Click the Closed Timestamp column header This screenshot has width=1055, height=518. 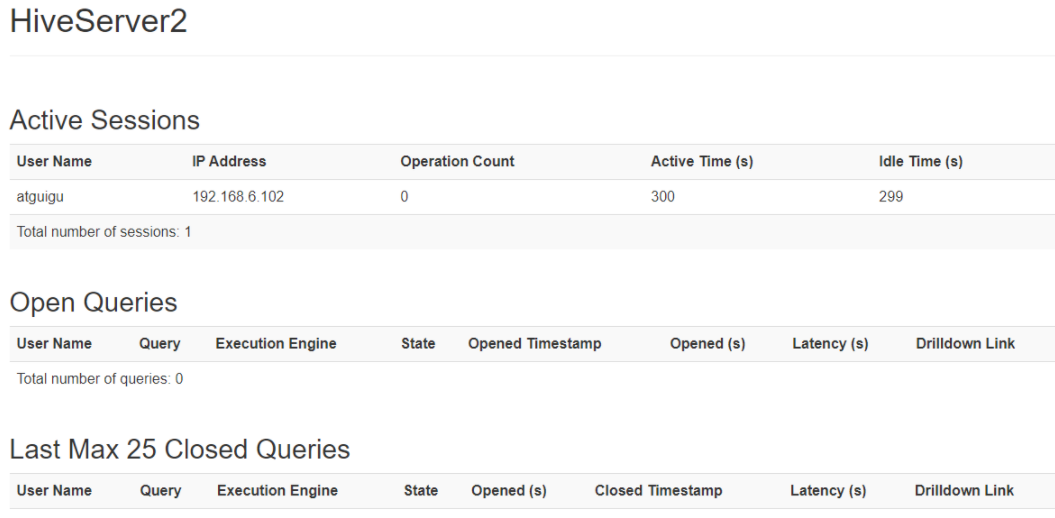[658, 491]
